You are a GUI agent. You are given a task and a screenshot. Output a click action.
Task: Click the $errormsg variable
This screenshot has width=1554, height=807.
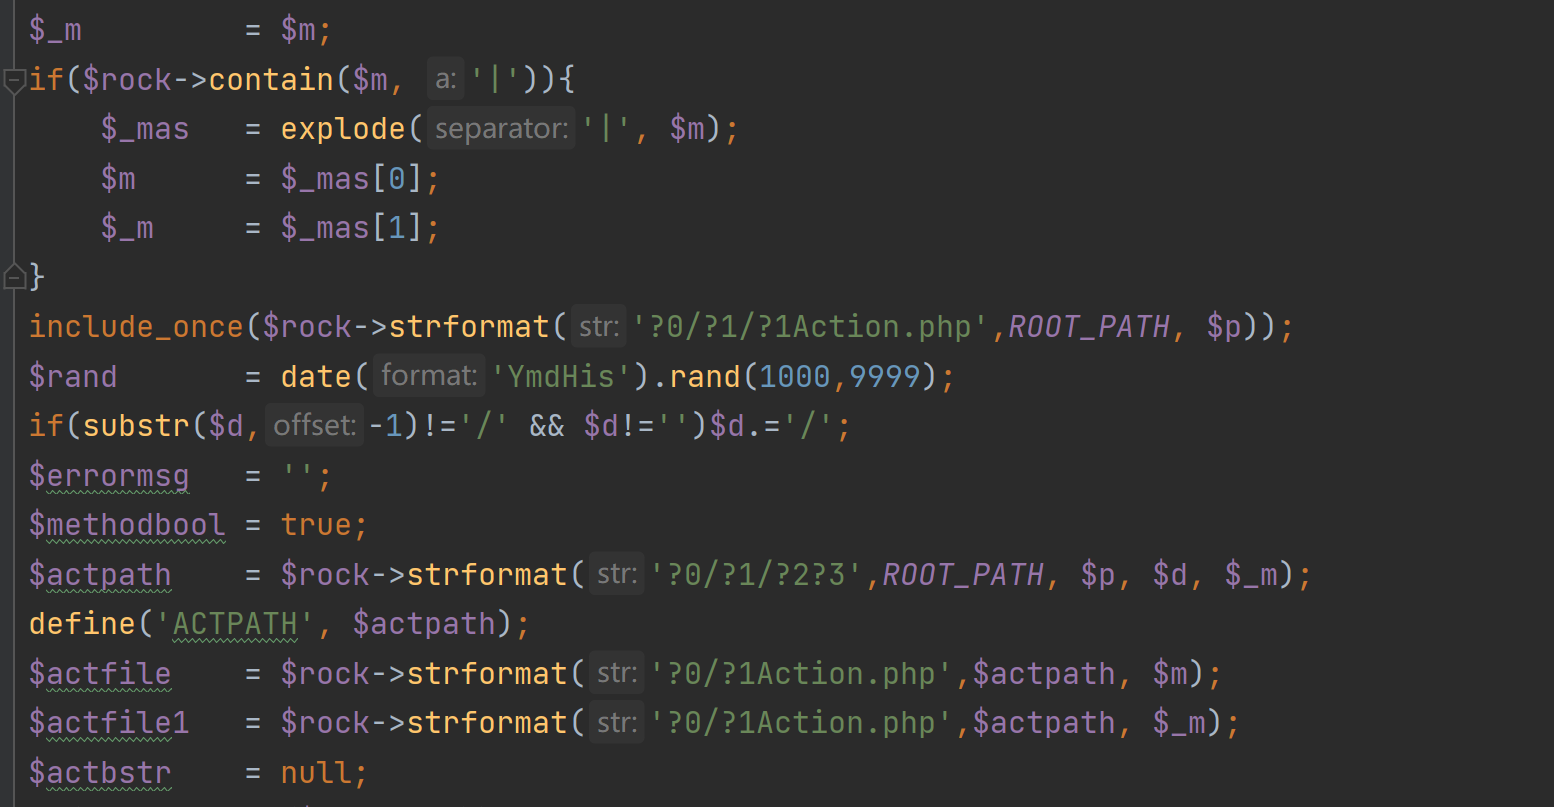pyautogui.click(x=109, y=476)
